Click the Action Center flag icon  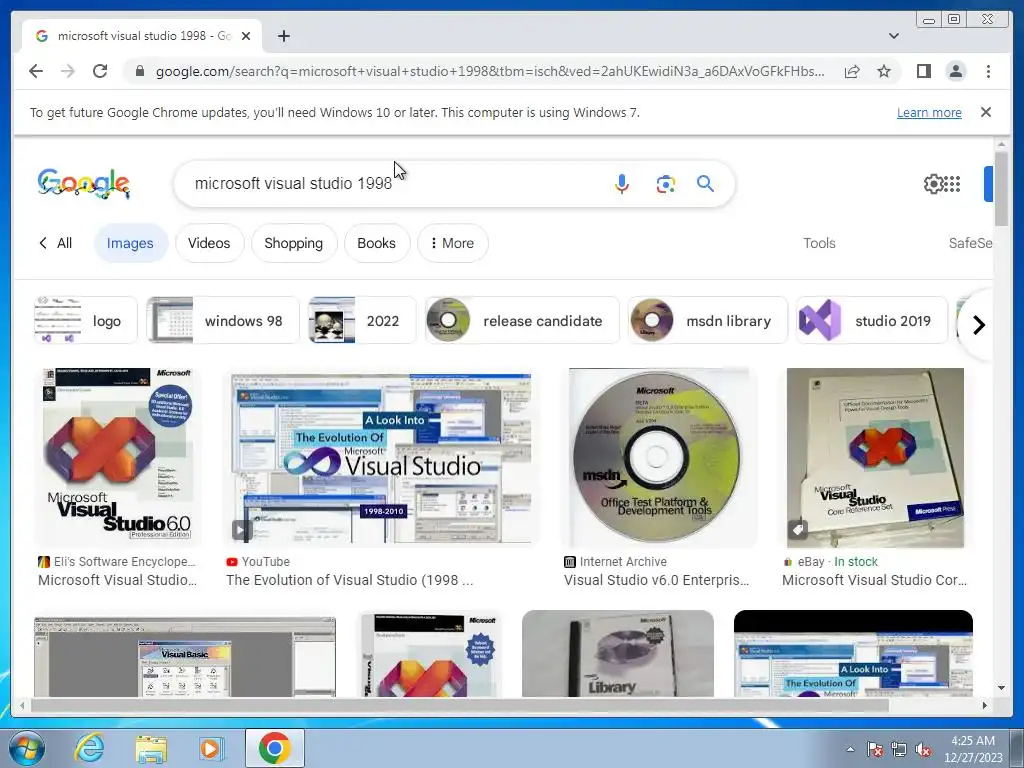[x=874, y=750]
